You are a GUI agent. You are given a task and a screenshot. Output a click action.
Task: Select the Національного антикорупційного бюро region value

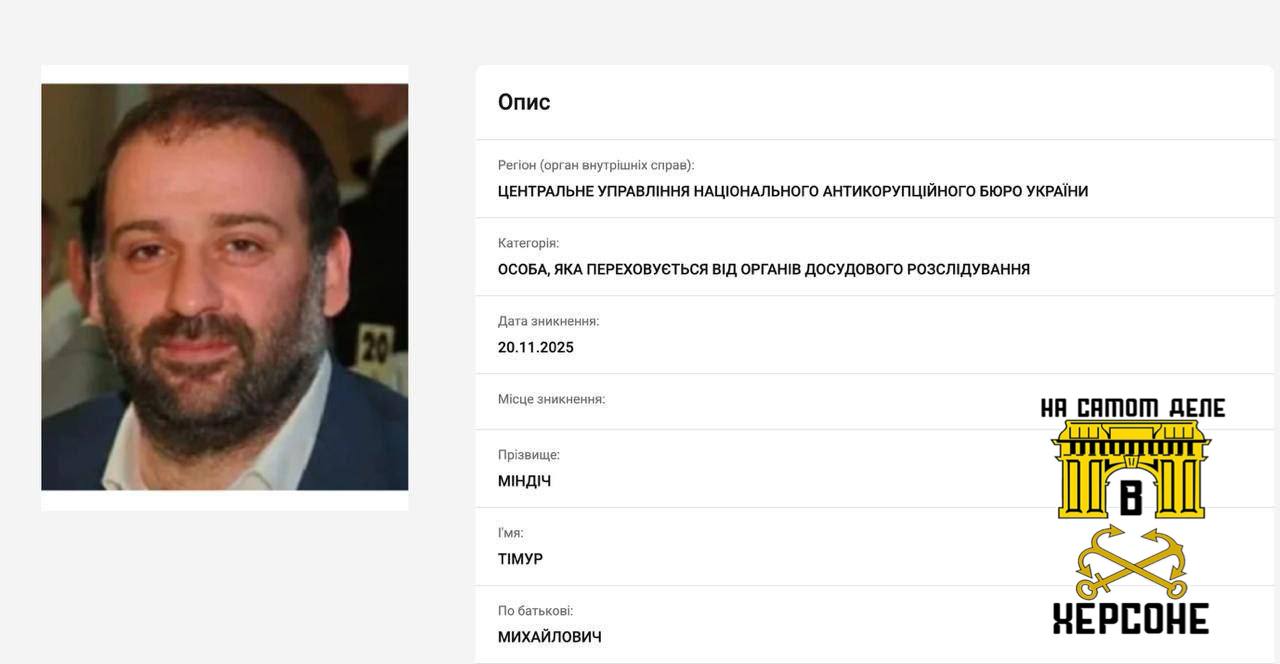[x=792, y=191]
